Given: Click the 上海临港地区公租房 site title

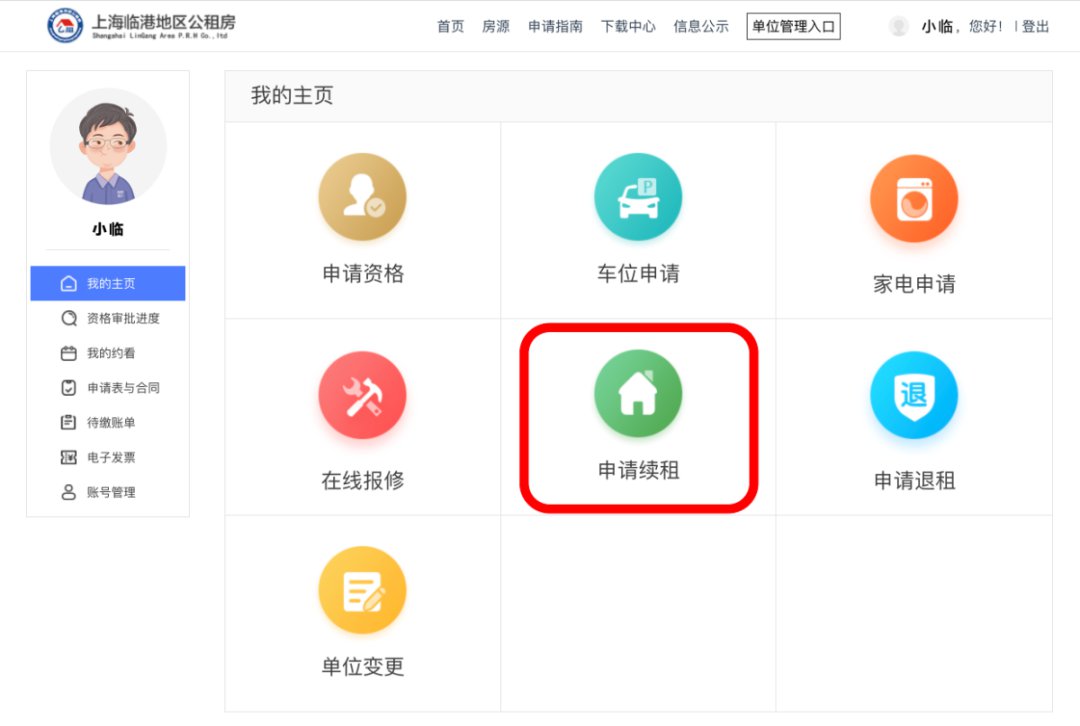Looking at the screenshot, I should click(164, 22).
